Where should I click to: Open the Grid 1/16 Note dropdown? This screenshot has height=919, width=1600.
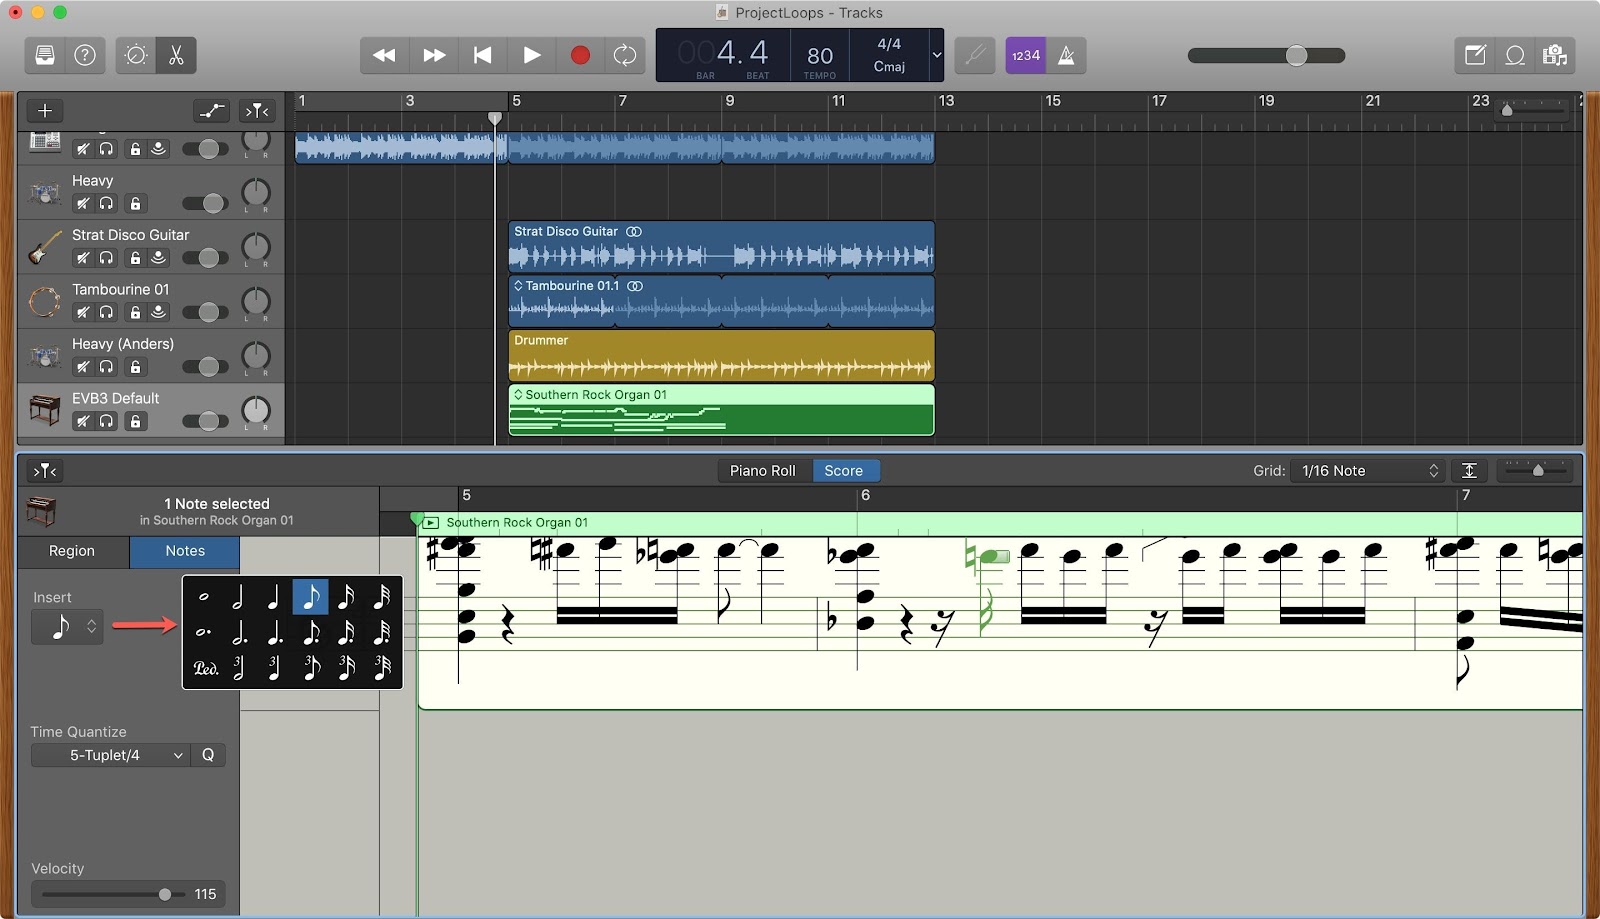point(1368,470)
